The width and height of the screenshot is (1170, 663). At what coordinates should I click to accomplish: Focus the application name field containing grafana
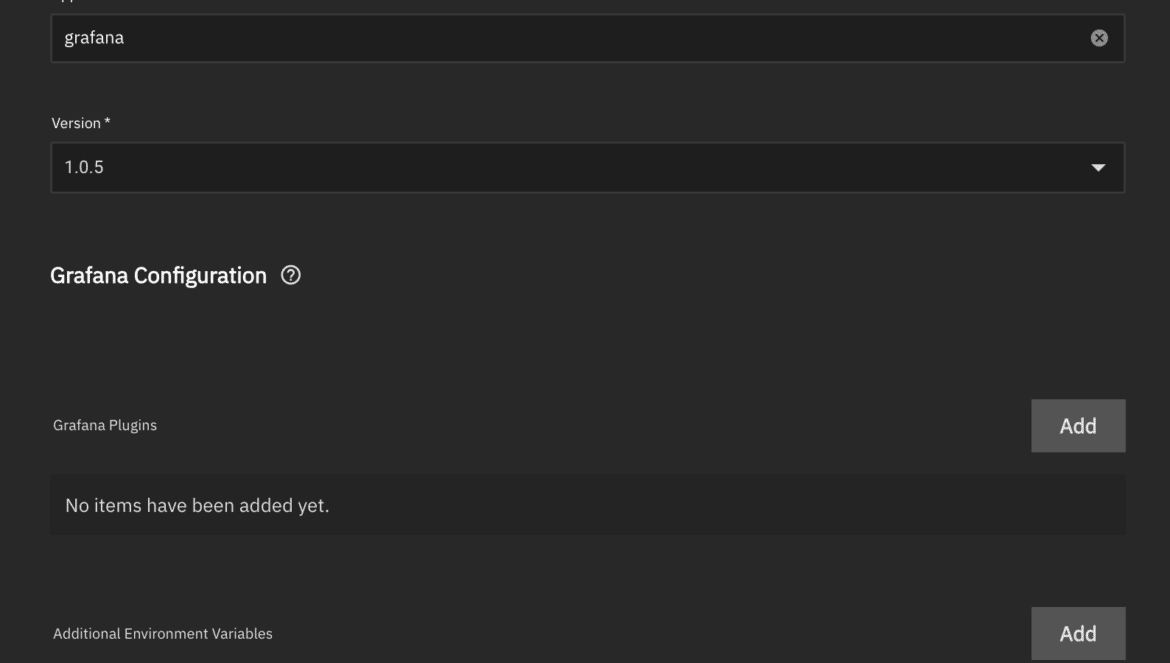point(587,38)
